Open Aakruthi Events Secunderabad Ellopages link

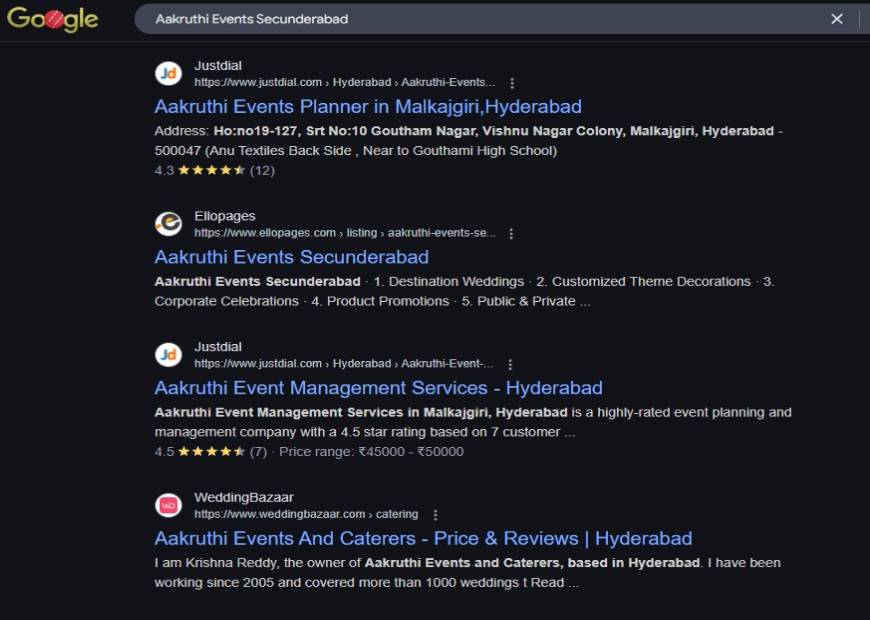(x=291, y=256)
